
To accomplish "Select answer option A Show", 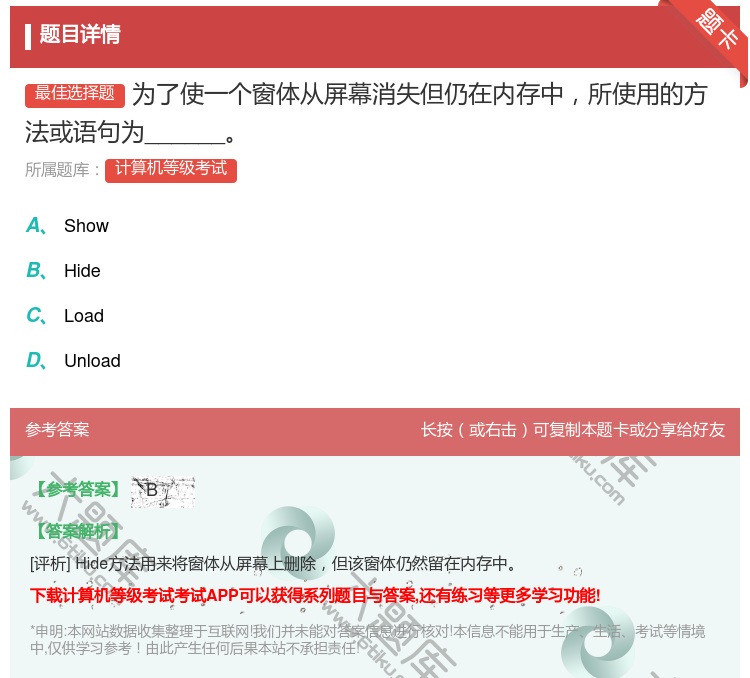I will coord(67,226).
